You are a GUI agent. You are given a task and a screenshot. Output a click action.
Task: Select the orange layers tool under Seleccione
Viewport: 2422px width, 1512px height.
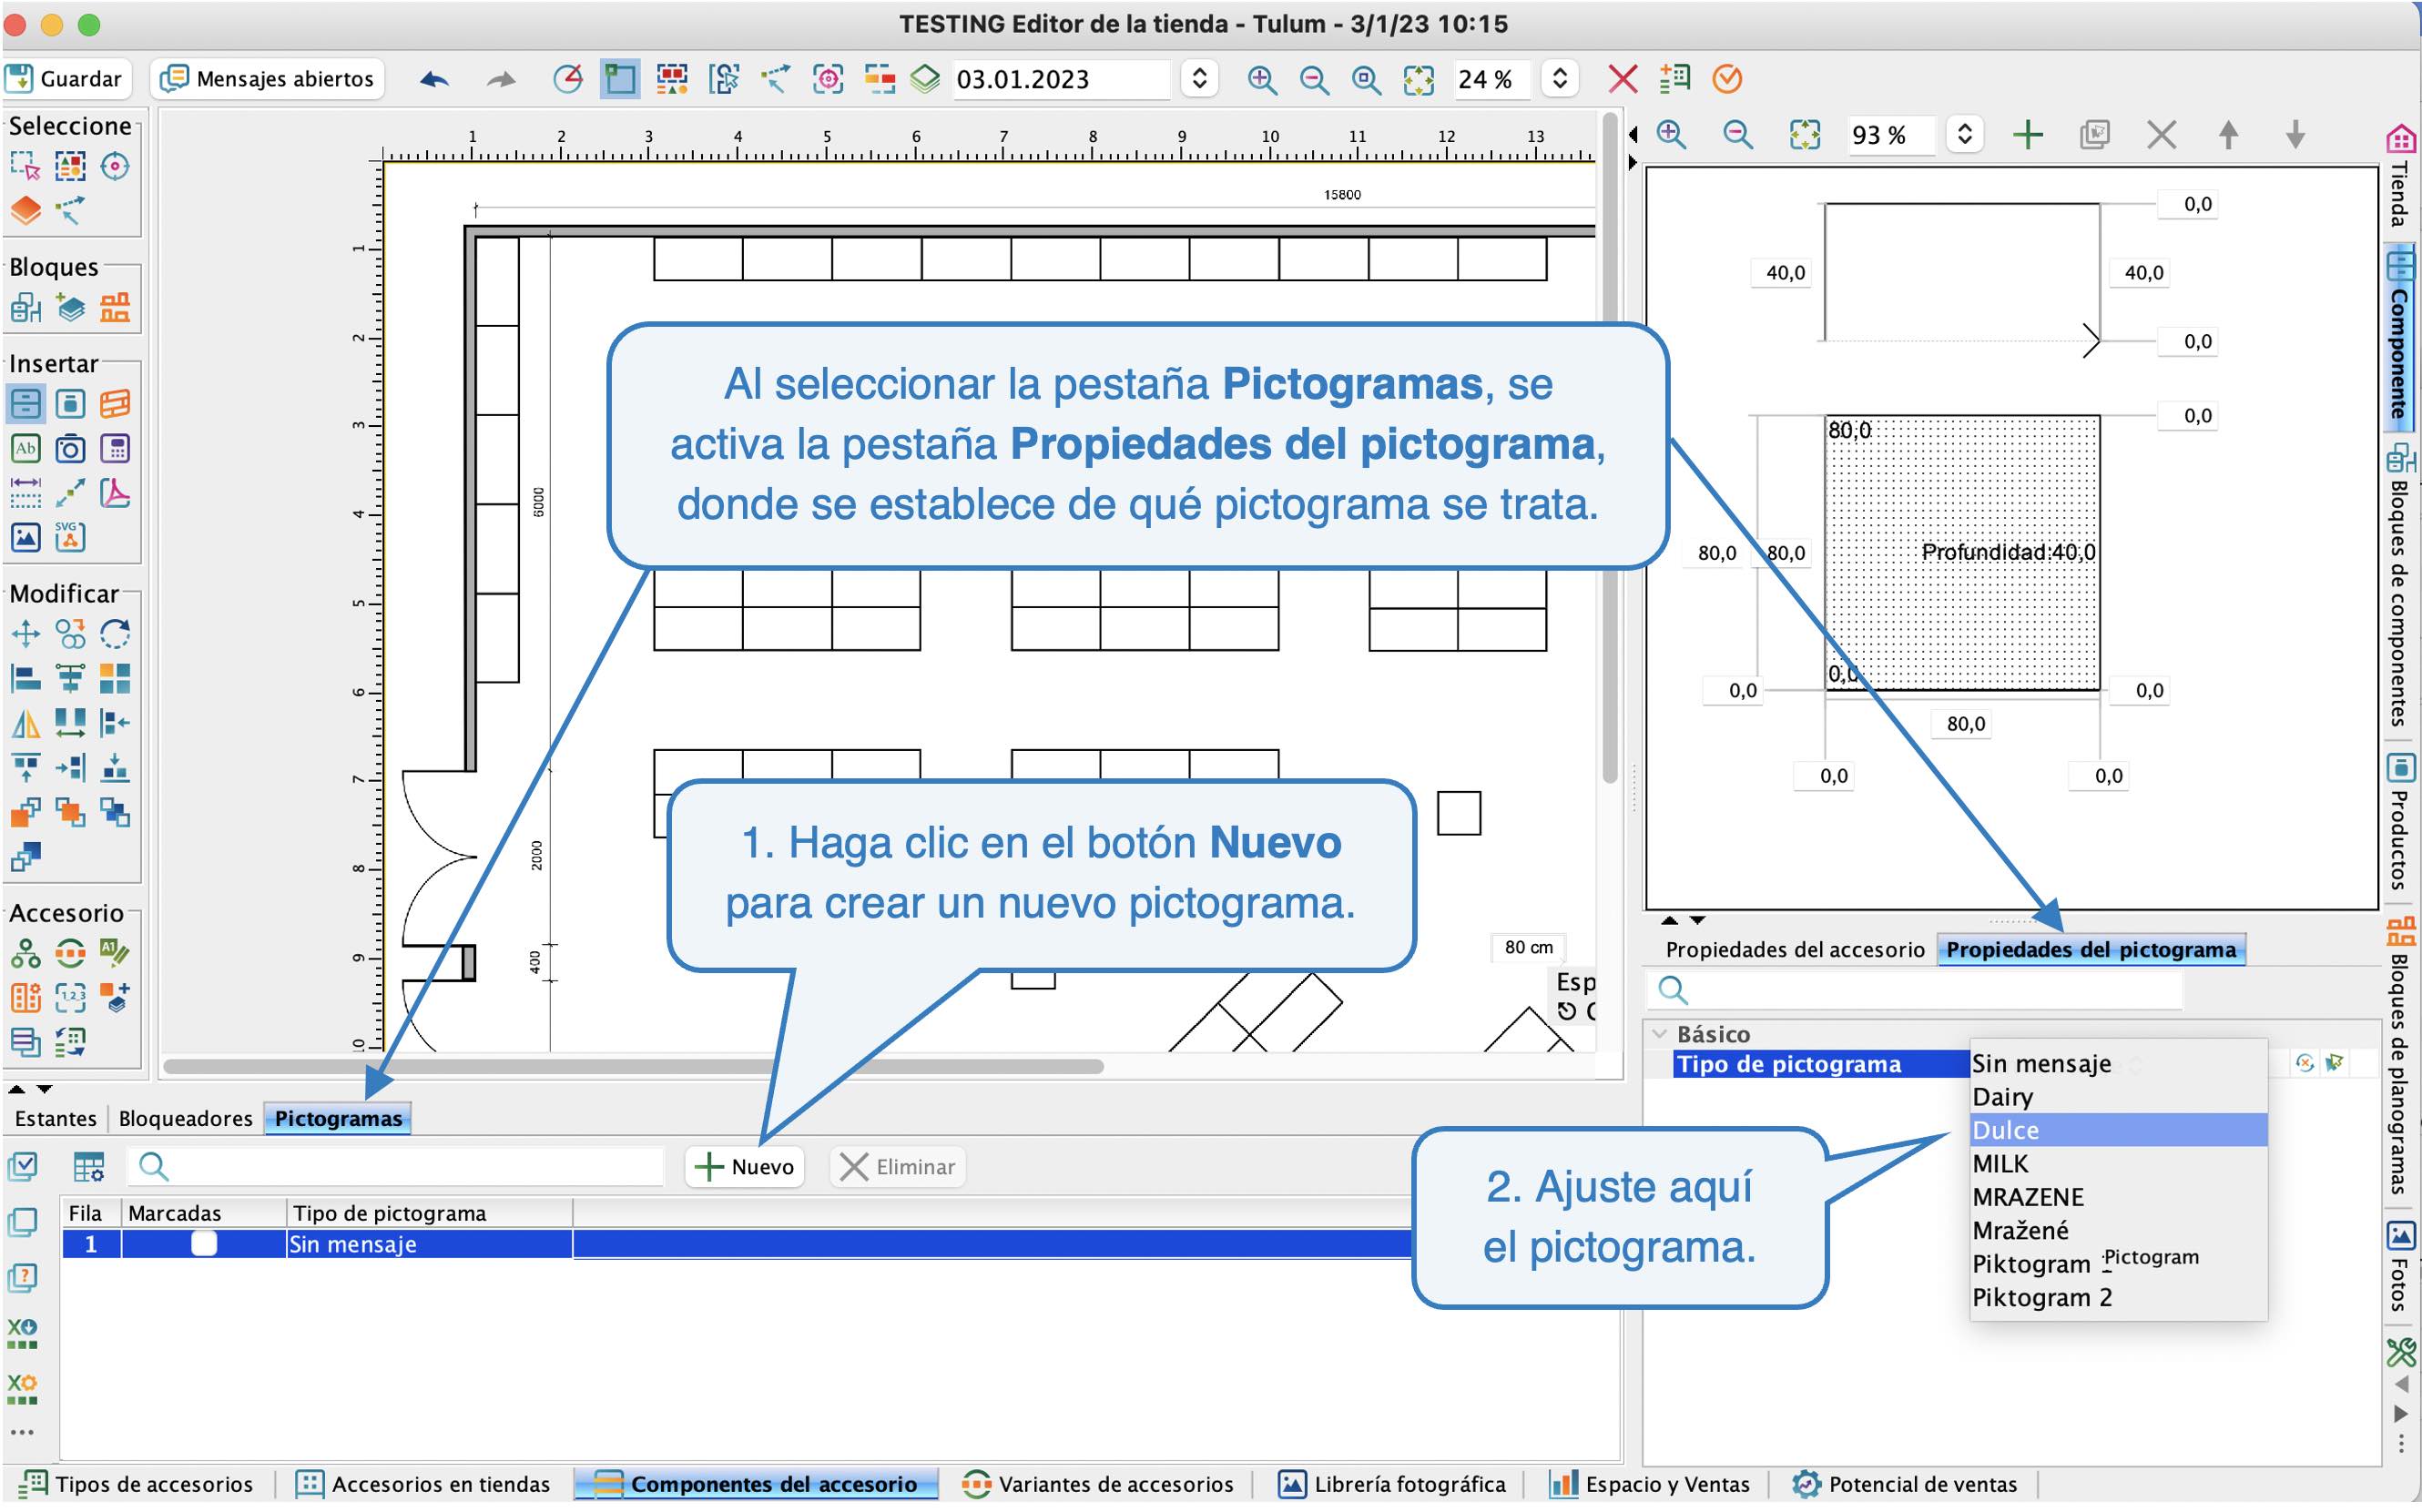pos(25,210)
